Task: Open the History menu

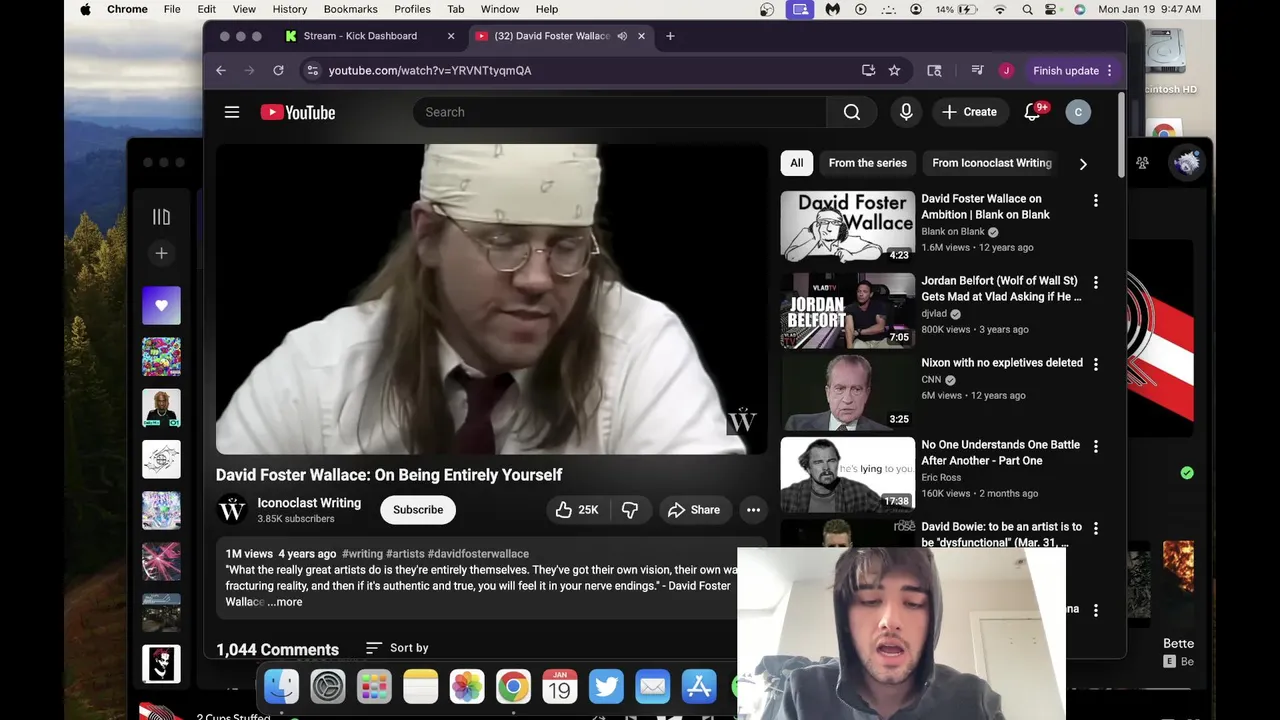Action: coord(290,9)
